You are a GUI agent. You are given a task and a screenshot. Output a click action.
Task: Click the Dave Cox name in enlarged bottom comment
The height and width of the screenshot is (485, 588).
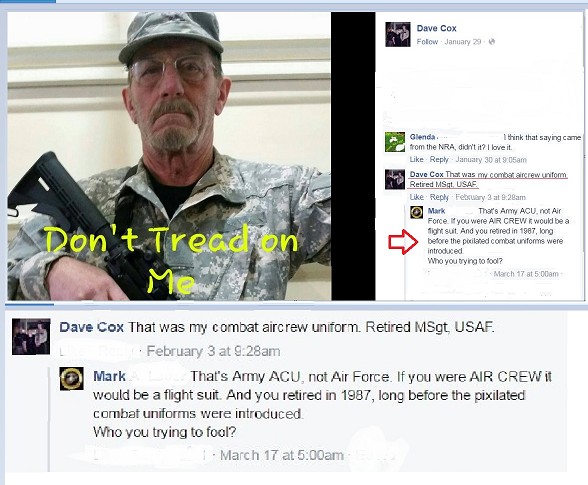(92, 327)
